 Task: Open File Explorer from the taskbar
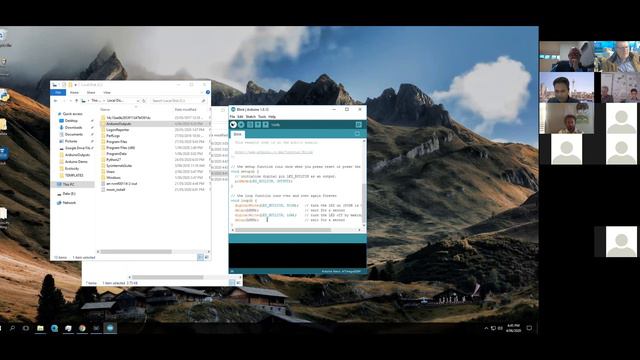pos(40,328)
